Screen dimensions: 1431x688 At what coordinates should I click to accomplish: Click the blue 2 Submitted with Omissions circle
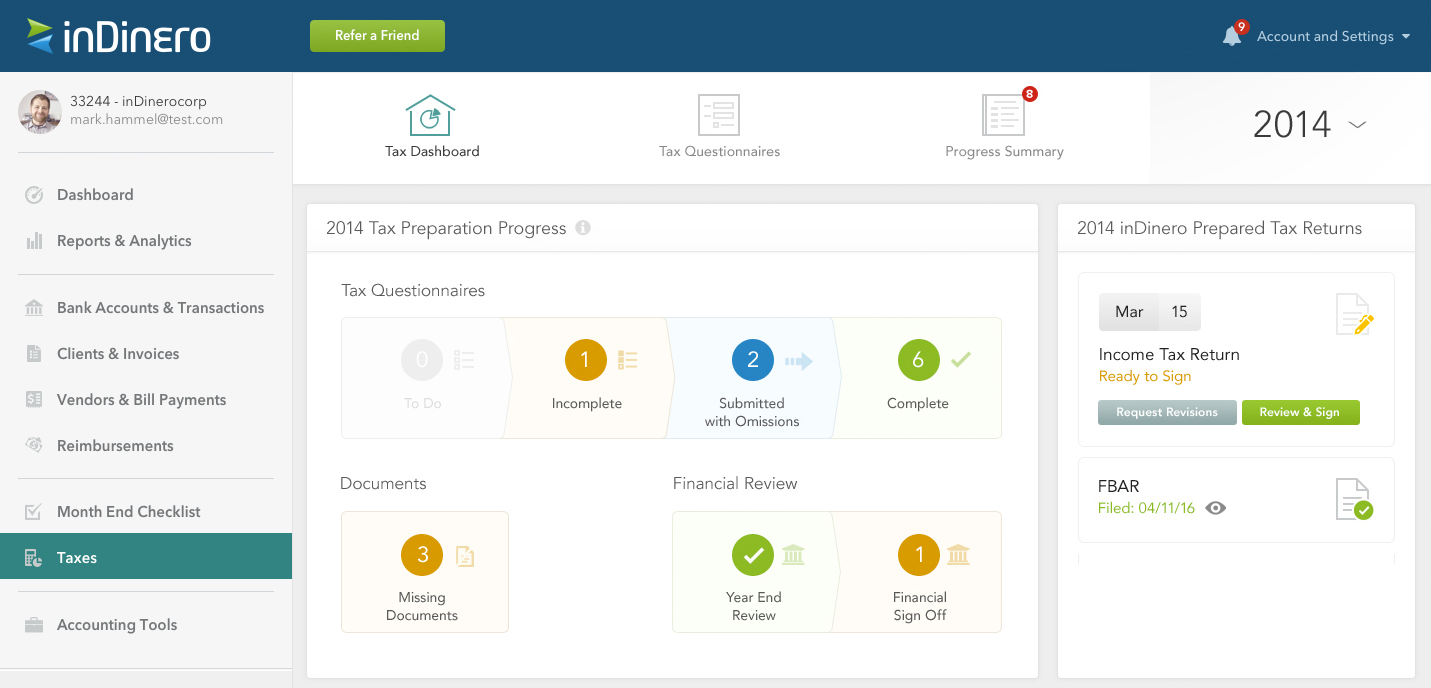(x=753, y=361)
